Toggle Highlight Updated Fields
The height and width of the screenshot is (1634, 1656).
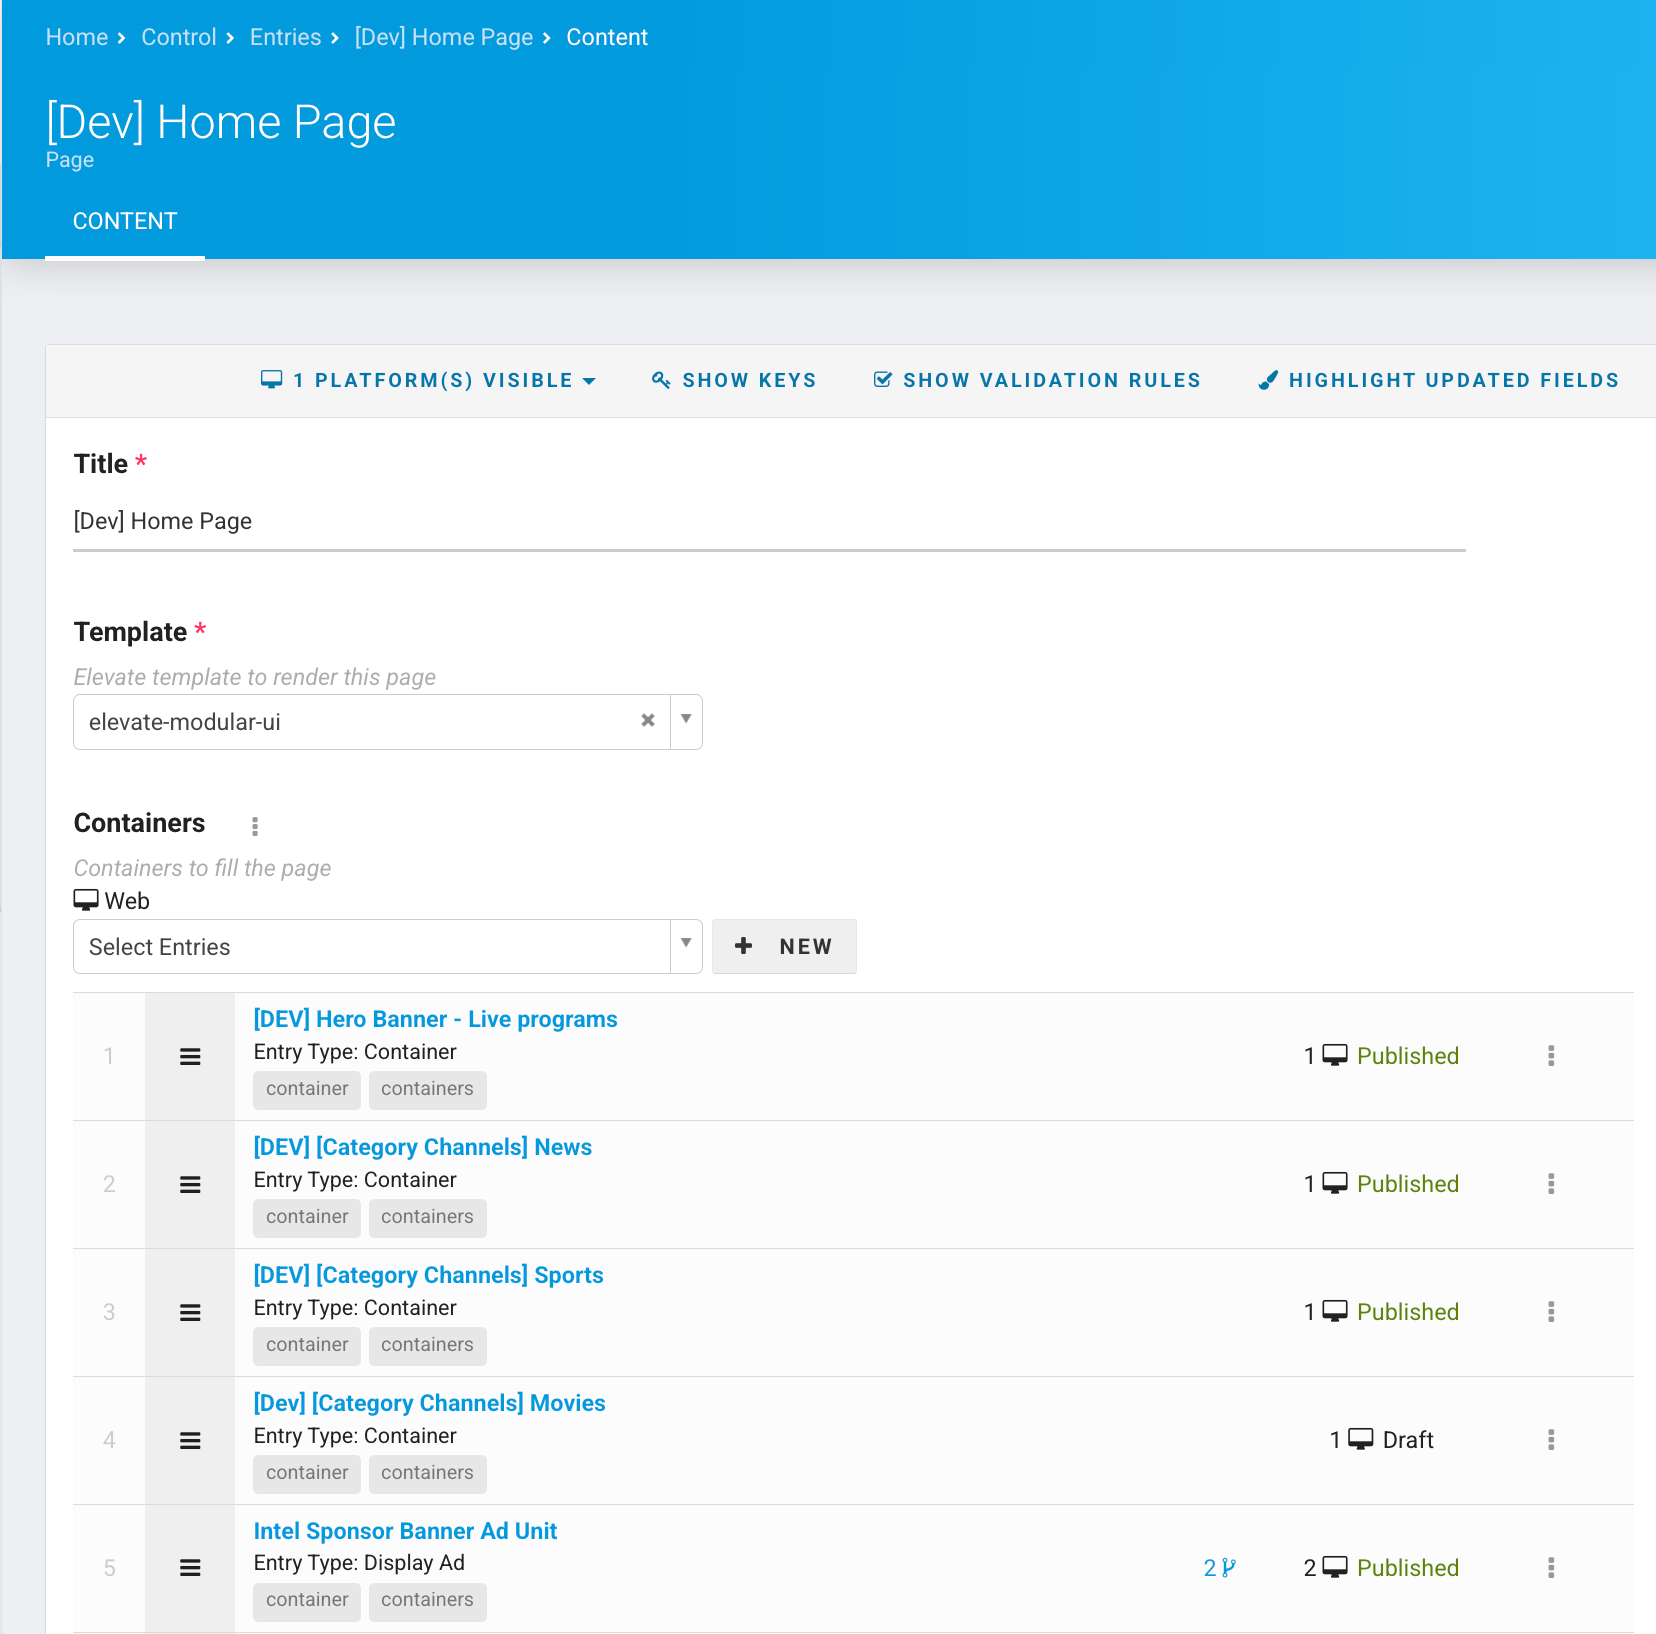tap(1438, 381)
